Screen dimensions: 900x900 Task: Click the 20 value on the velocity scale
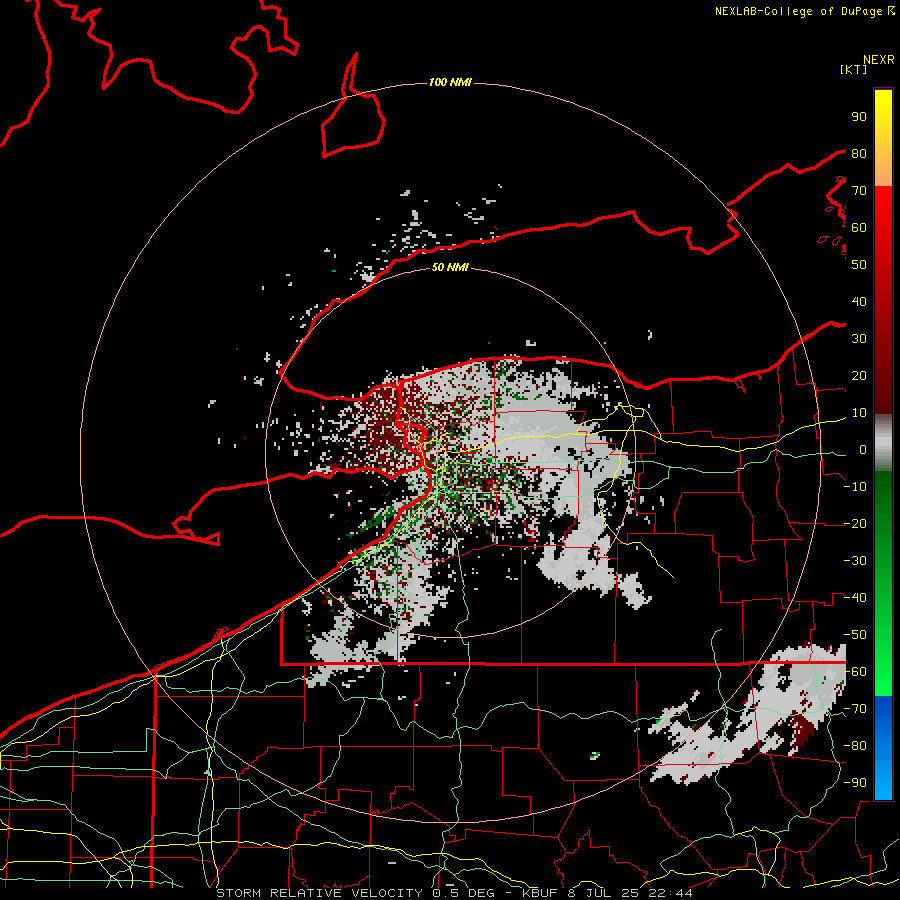tap(859, 376)
